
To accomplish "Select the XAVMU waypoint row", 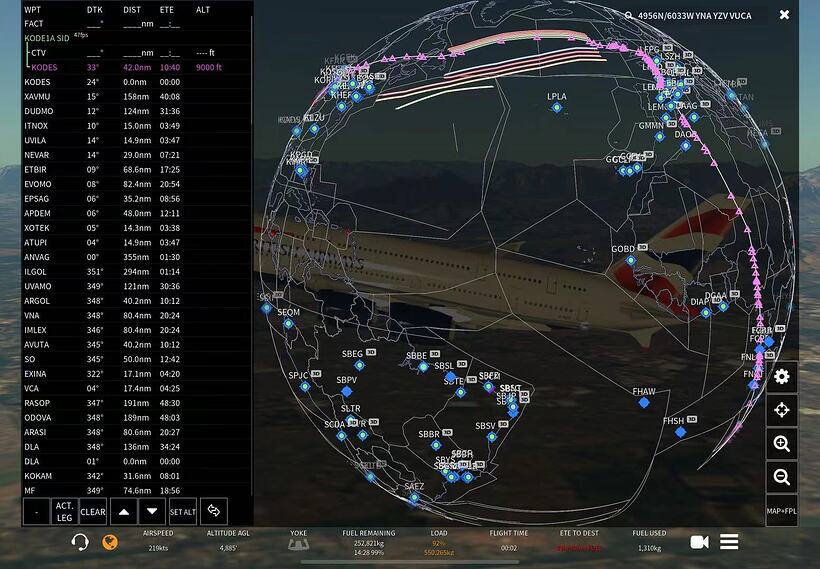I will [x=136, y=97].
